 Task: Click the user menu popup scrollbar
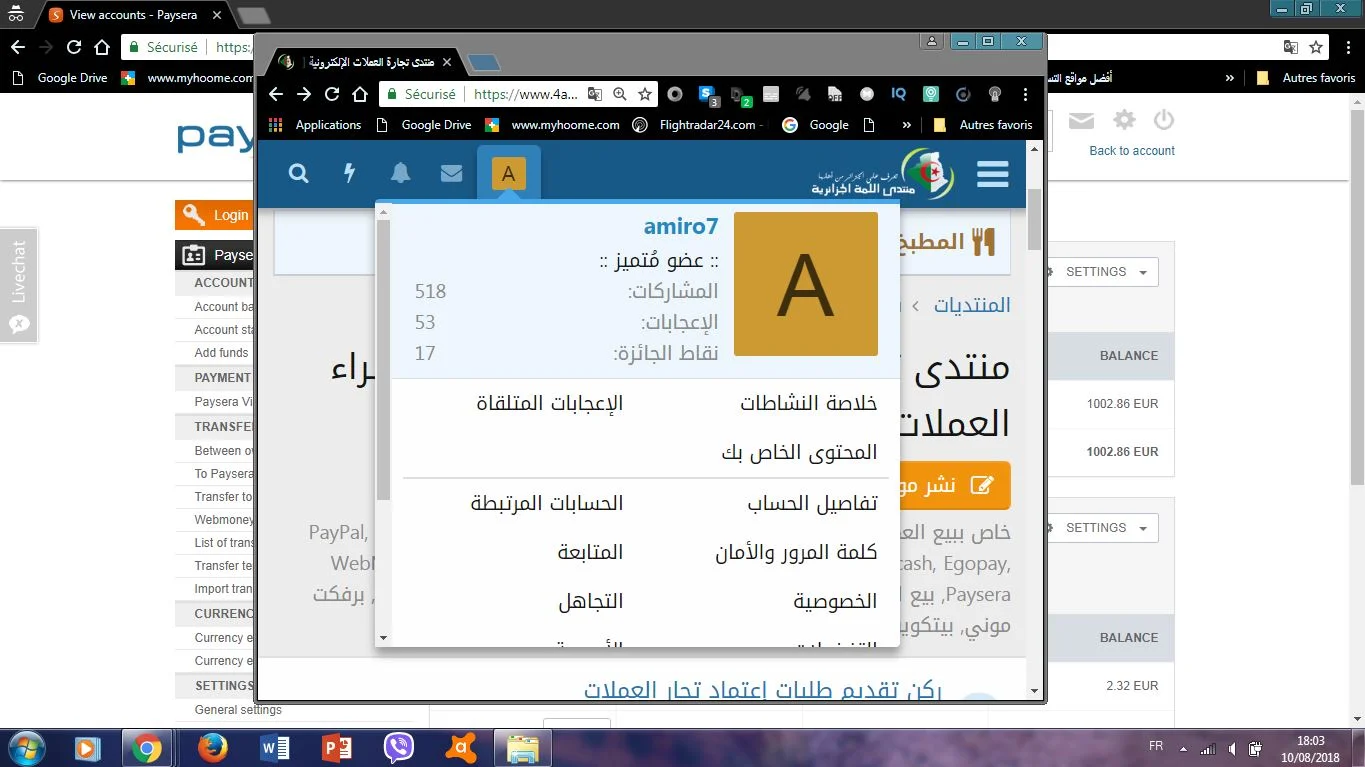383,360
